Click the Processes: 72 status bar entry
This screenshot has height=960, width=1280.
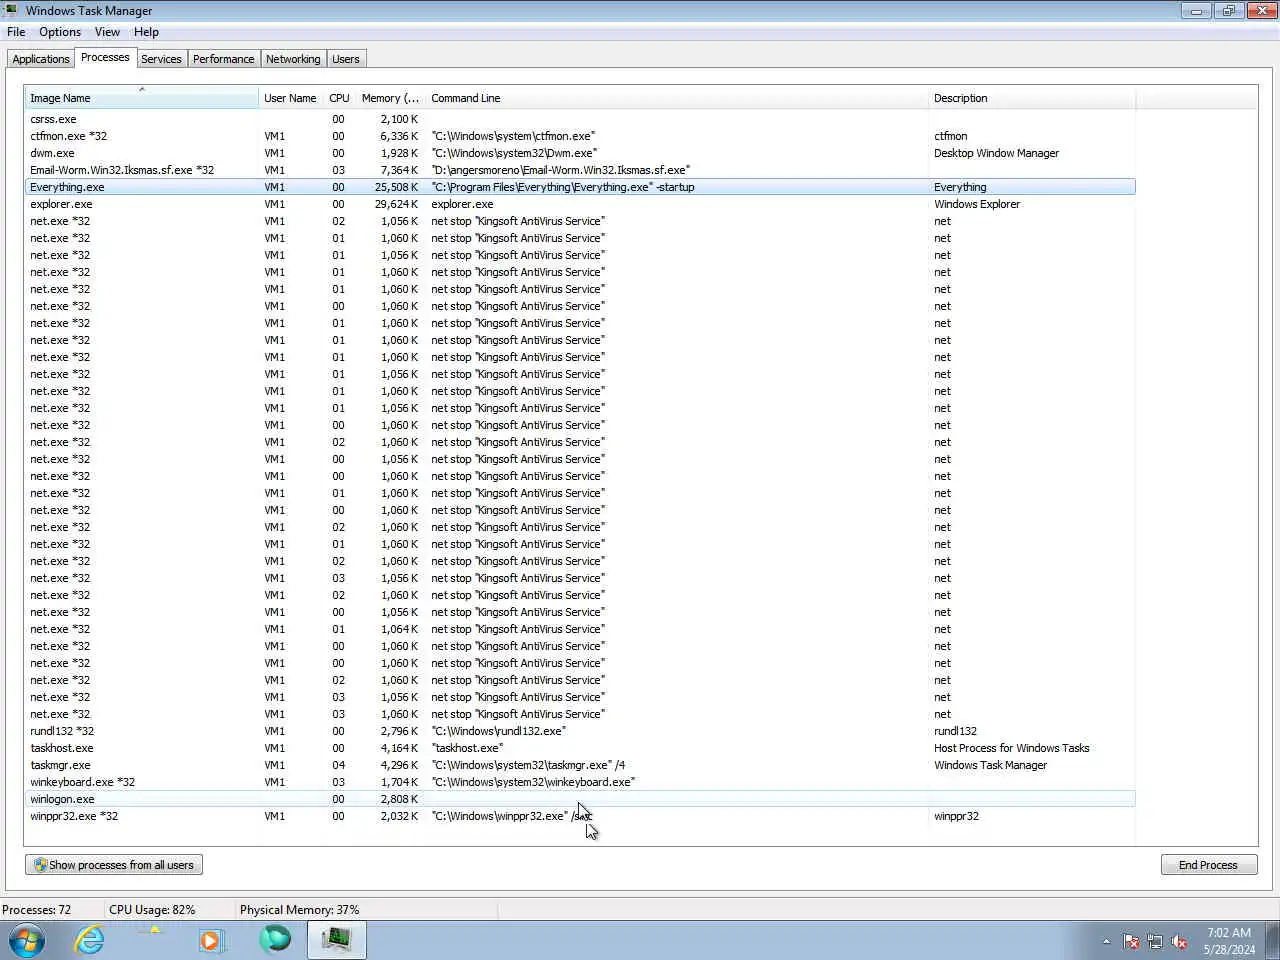pos(37,910)
